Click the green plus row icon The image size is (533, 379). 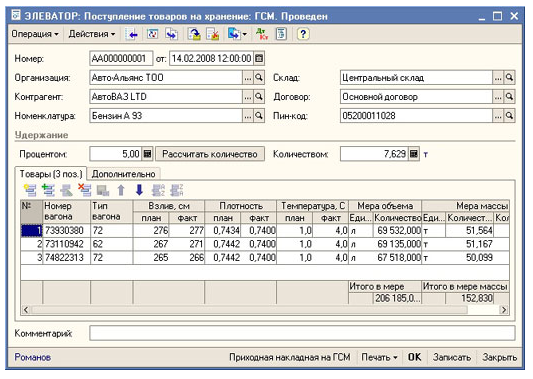tap(48, 190)
